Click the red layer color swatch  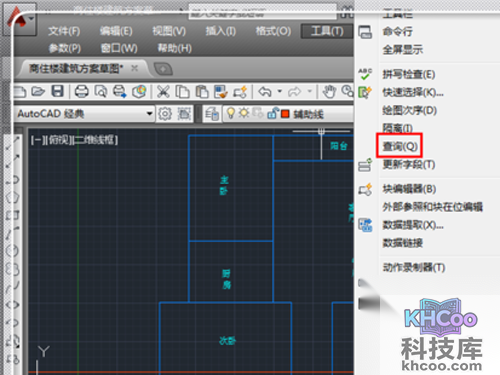[285, 114]
